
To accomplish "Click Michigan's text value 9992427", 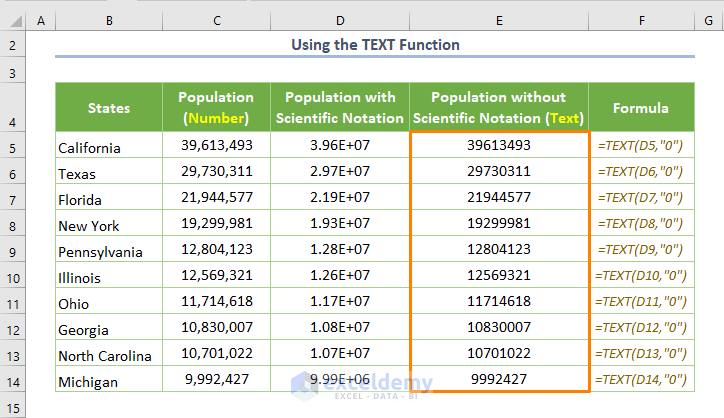I will (x=499, y=380).
